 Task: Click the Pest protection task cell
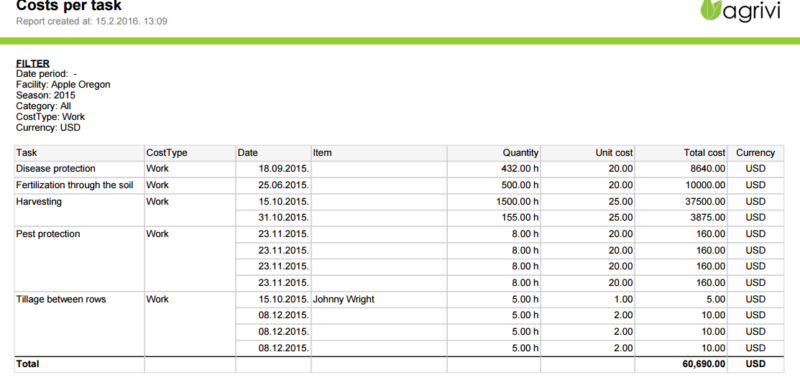(79, 259)
